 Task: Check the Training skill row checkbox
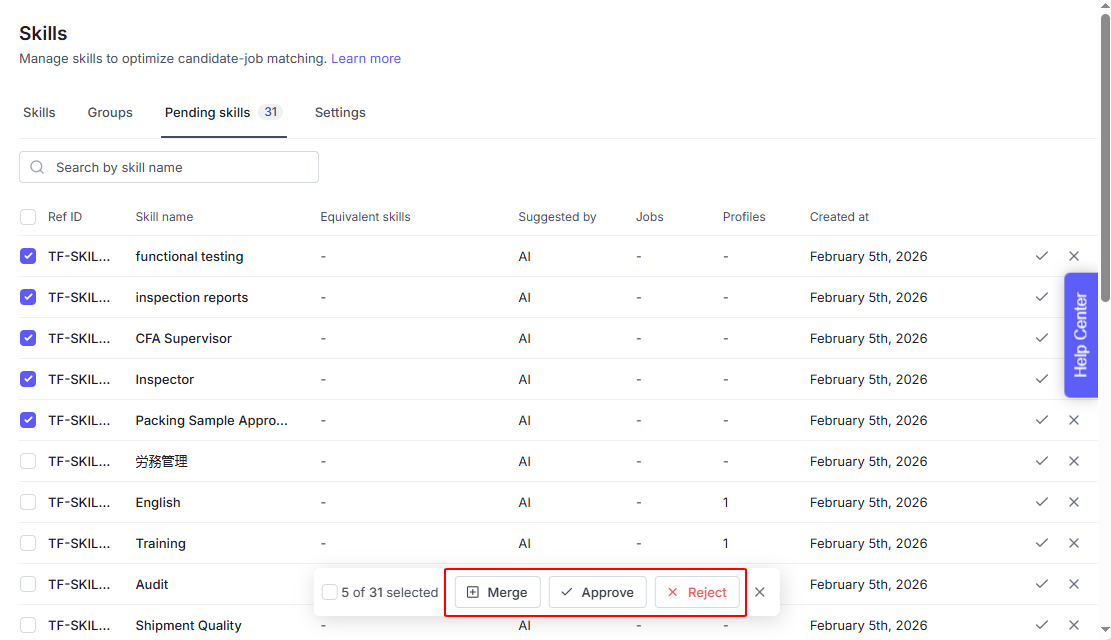[x=28, y=543]
